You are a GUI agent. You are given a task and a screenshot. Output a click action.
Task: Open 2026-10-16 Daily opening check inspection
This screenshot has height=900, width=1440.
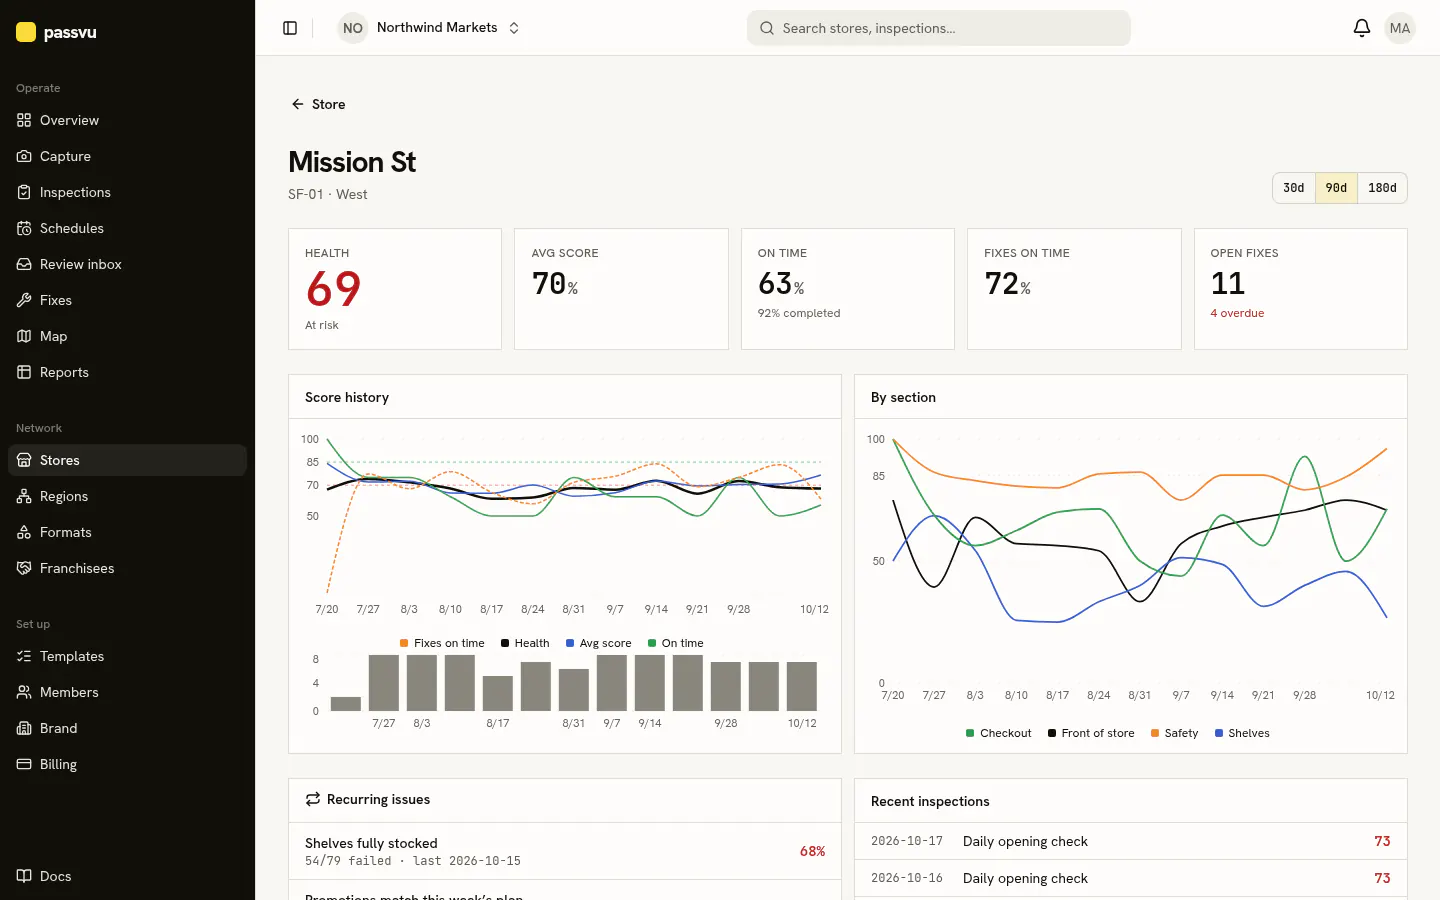(x=1131, y=878)
